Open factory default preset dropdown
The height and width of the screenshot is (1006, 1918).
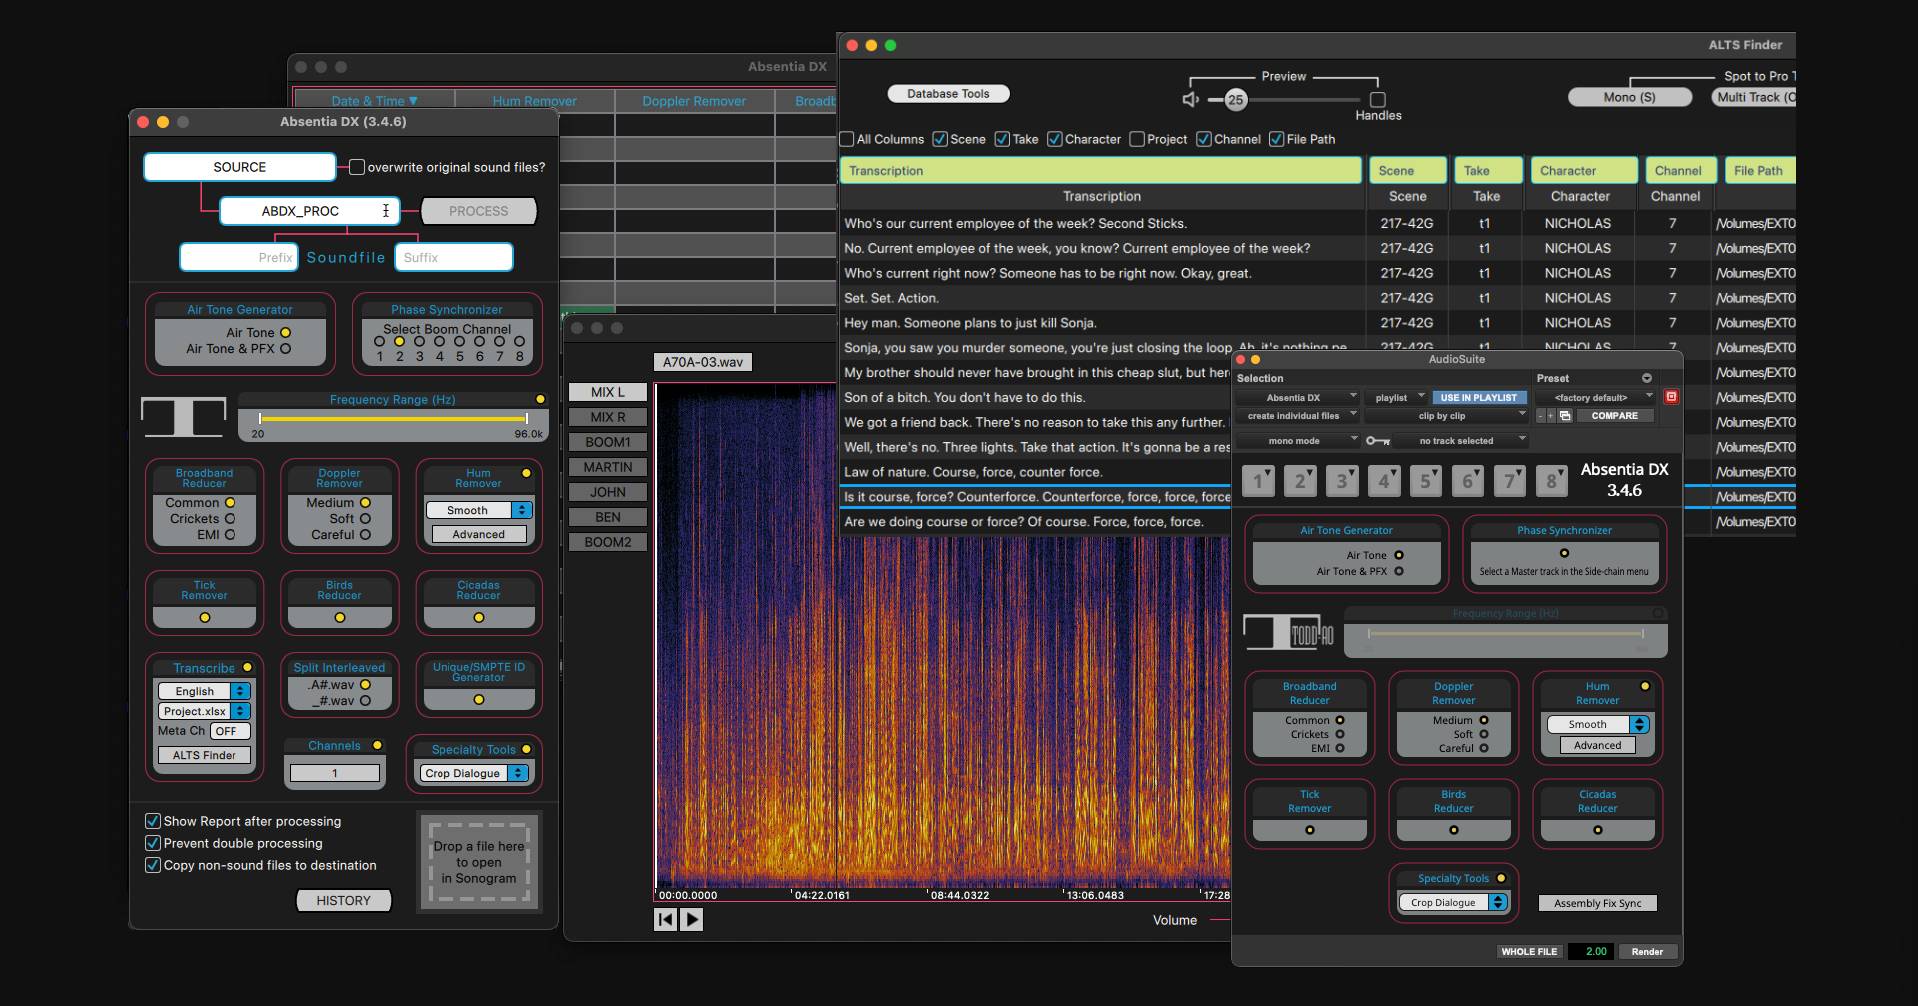pos(1596,397)
